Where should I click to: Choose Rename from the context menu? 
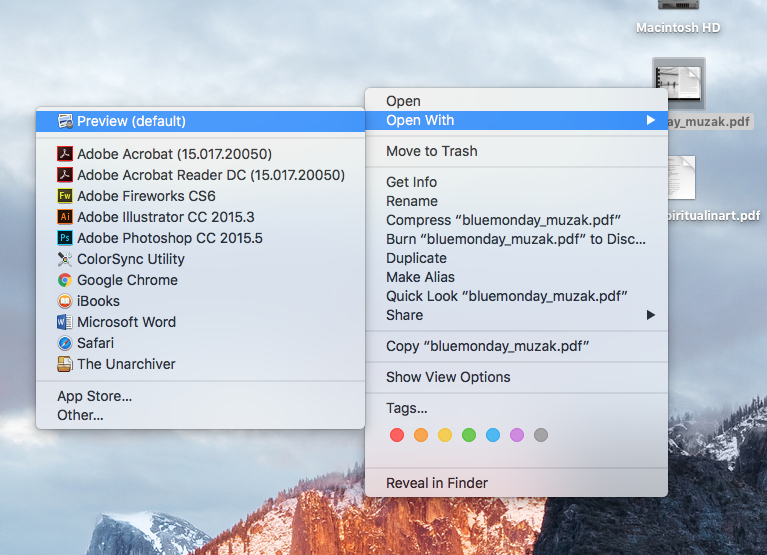pyautogui.click(x=517, y=201)
